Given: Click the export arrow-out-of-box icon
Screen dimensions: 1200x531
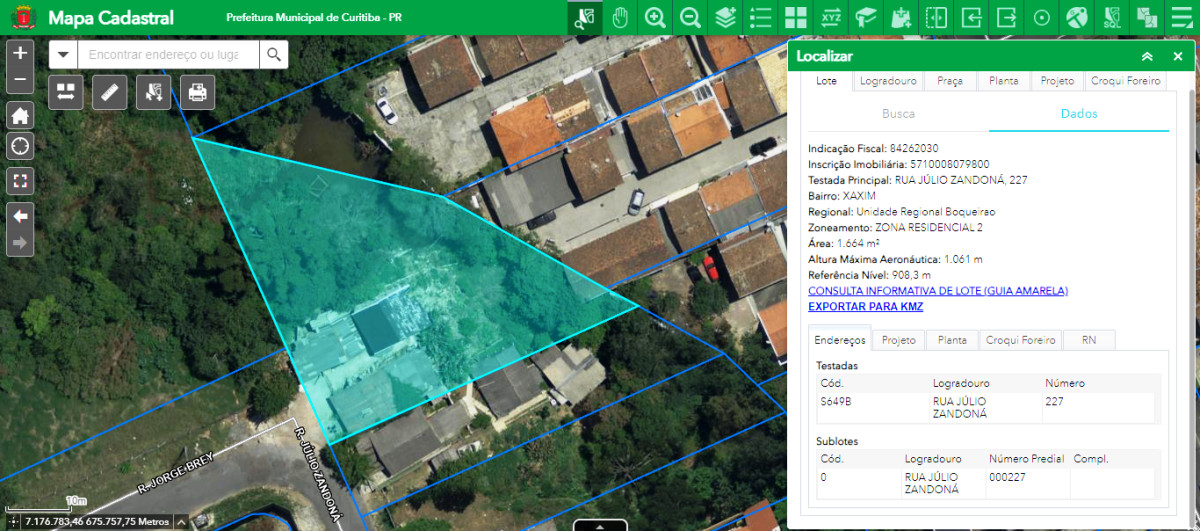Looking at the screenshot, I should [x=1006, y=17].
